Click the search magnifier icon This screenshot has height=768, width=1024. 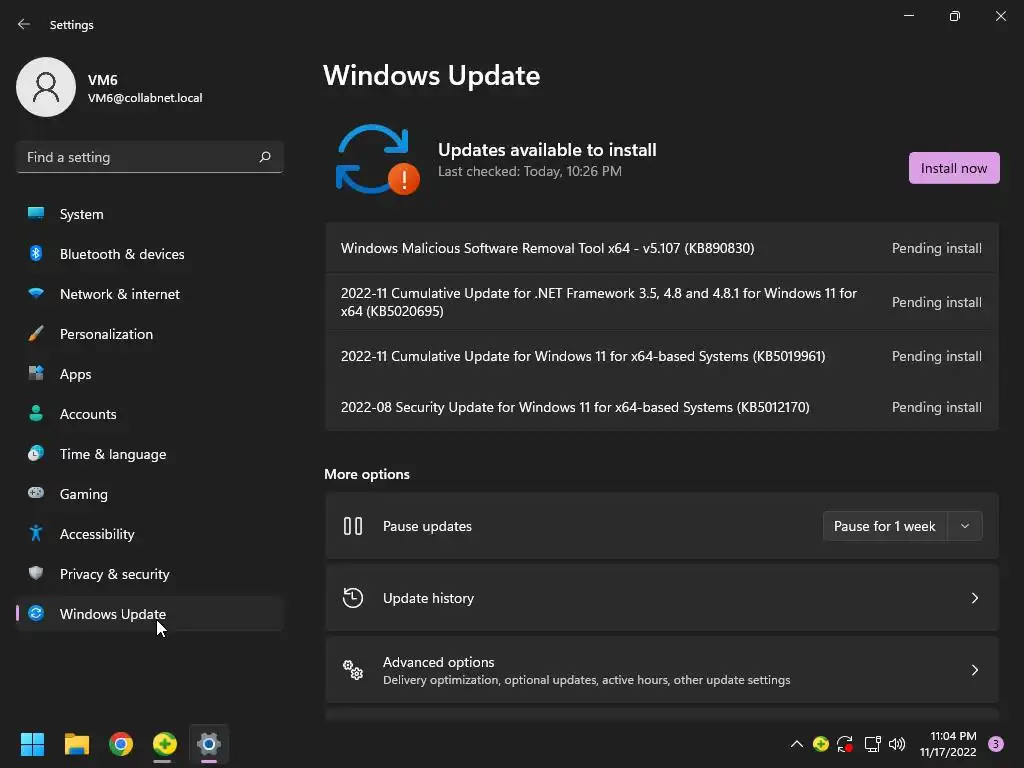point(264,157)
